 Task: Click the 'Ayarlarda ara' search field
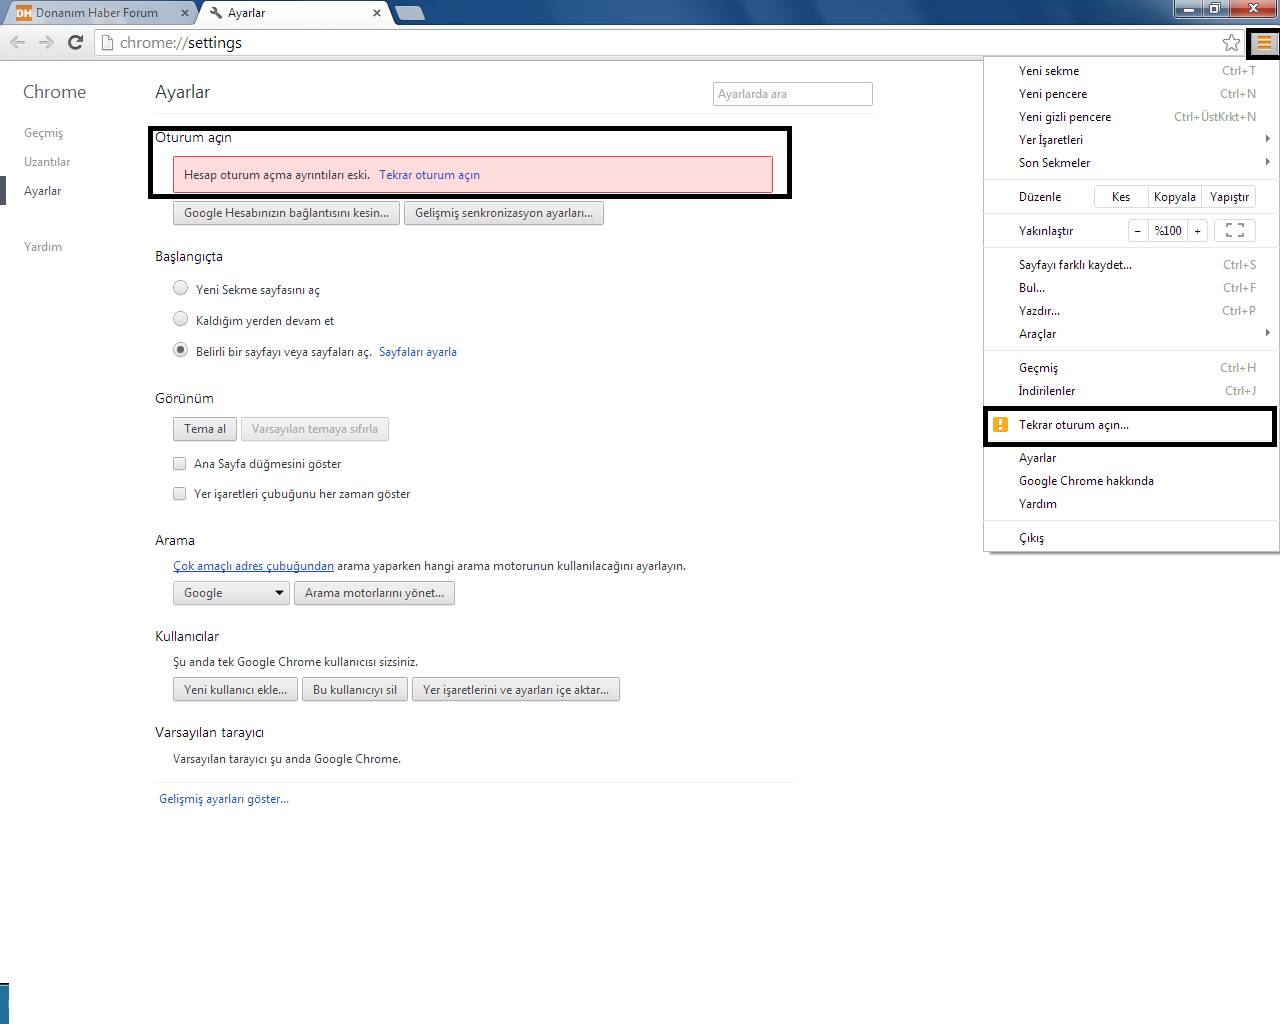click(x=792, y=94)
